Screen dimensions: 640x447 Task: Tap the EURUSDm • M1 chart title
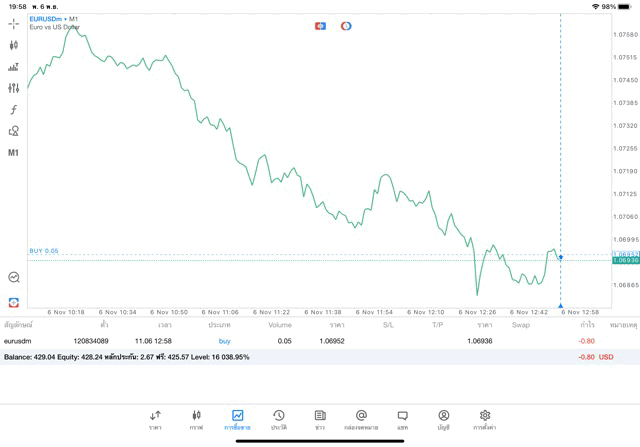(54, 19)
